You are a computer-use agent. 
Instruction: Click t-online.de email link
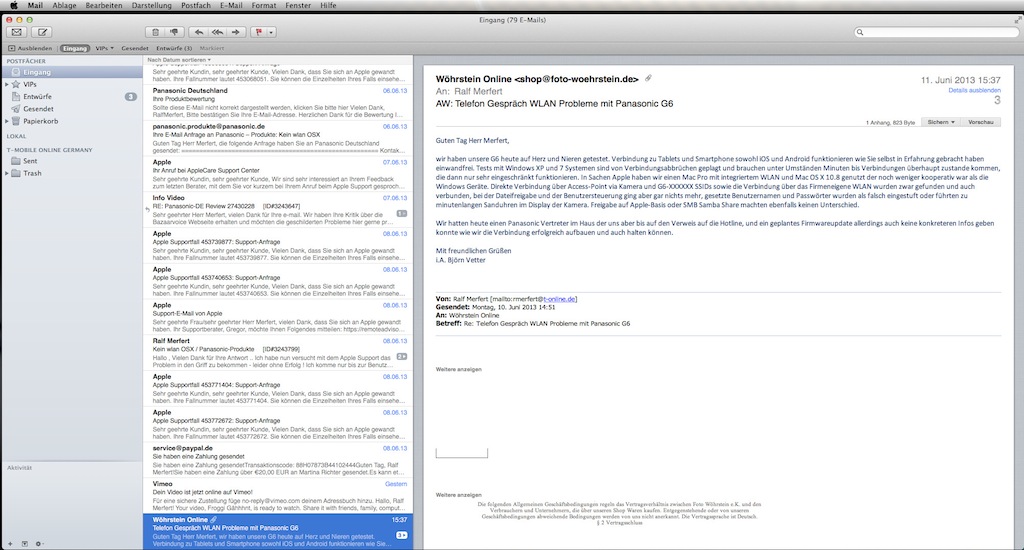(560, 299)
